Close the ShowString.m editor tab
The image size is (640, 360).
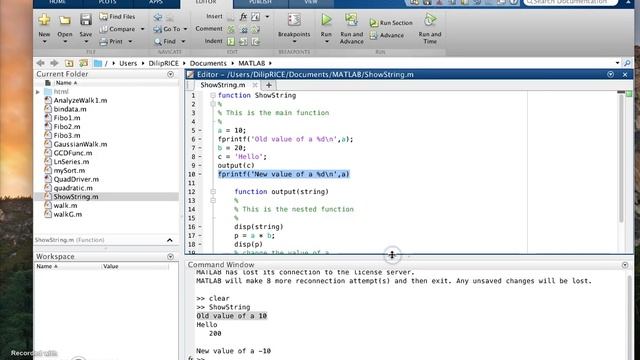point(255,85)
